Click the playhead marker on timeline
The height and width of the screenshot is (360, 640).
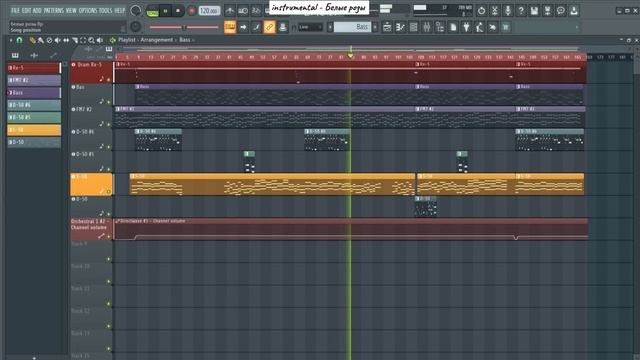coord(351,55)
